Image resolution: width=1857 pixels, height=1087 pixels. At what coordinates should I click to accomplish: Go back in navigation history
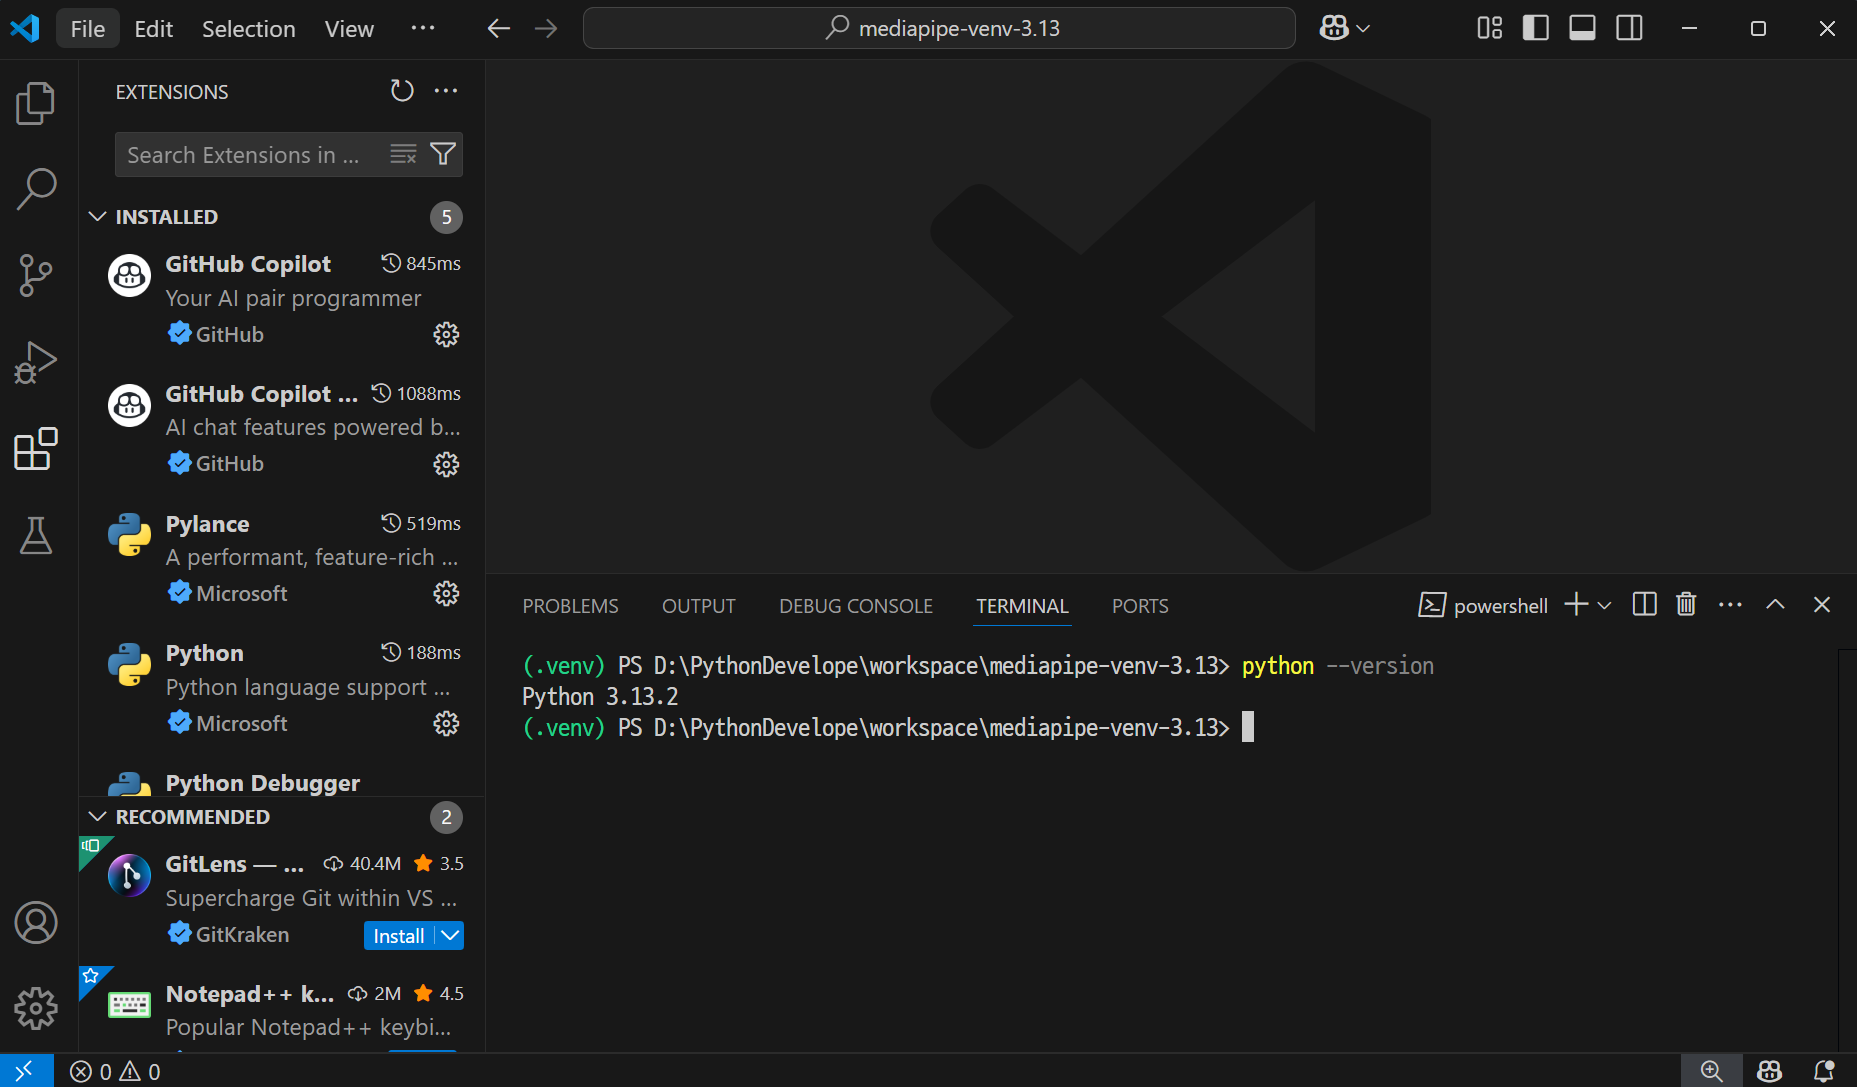(x=498, y=28)
